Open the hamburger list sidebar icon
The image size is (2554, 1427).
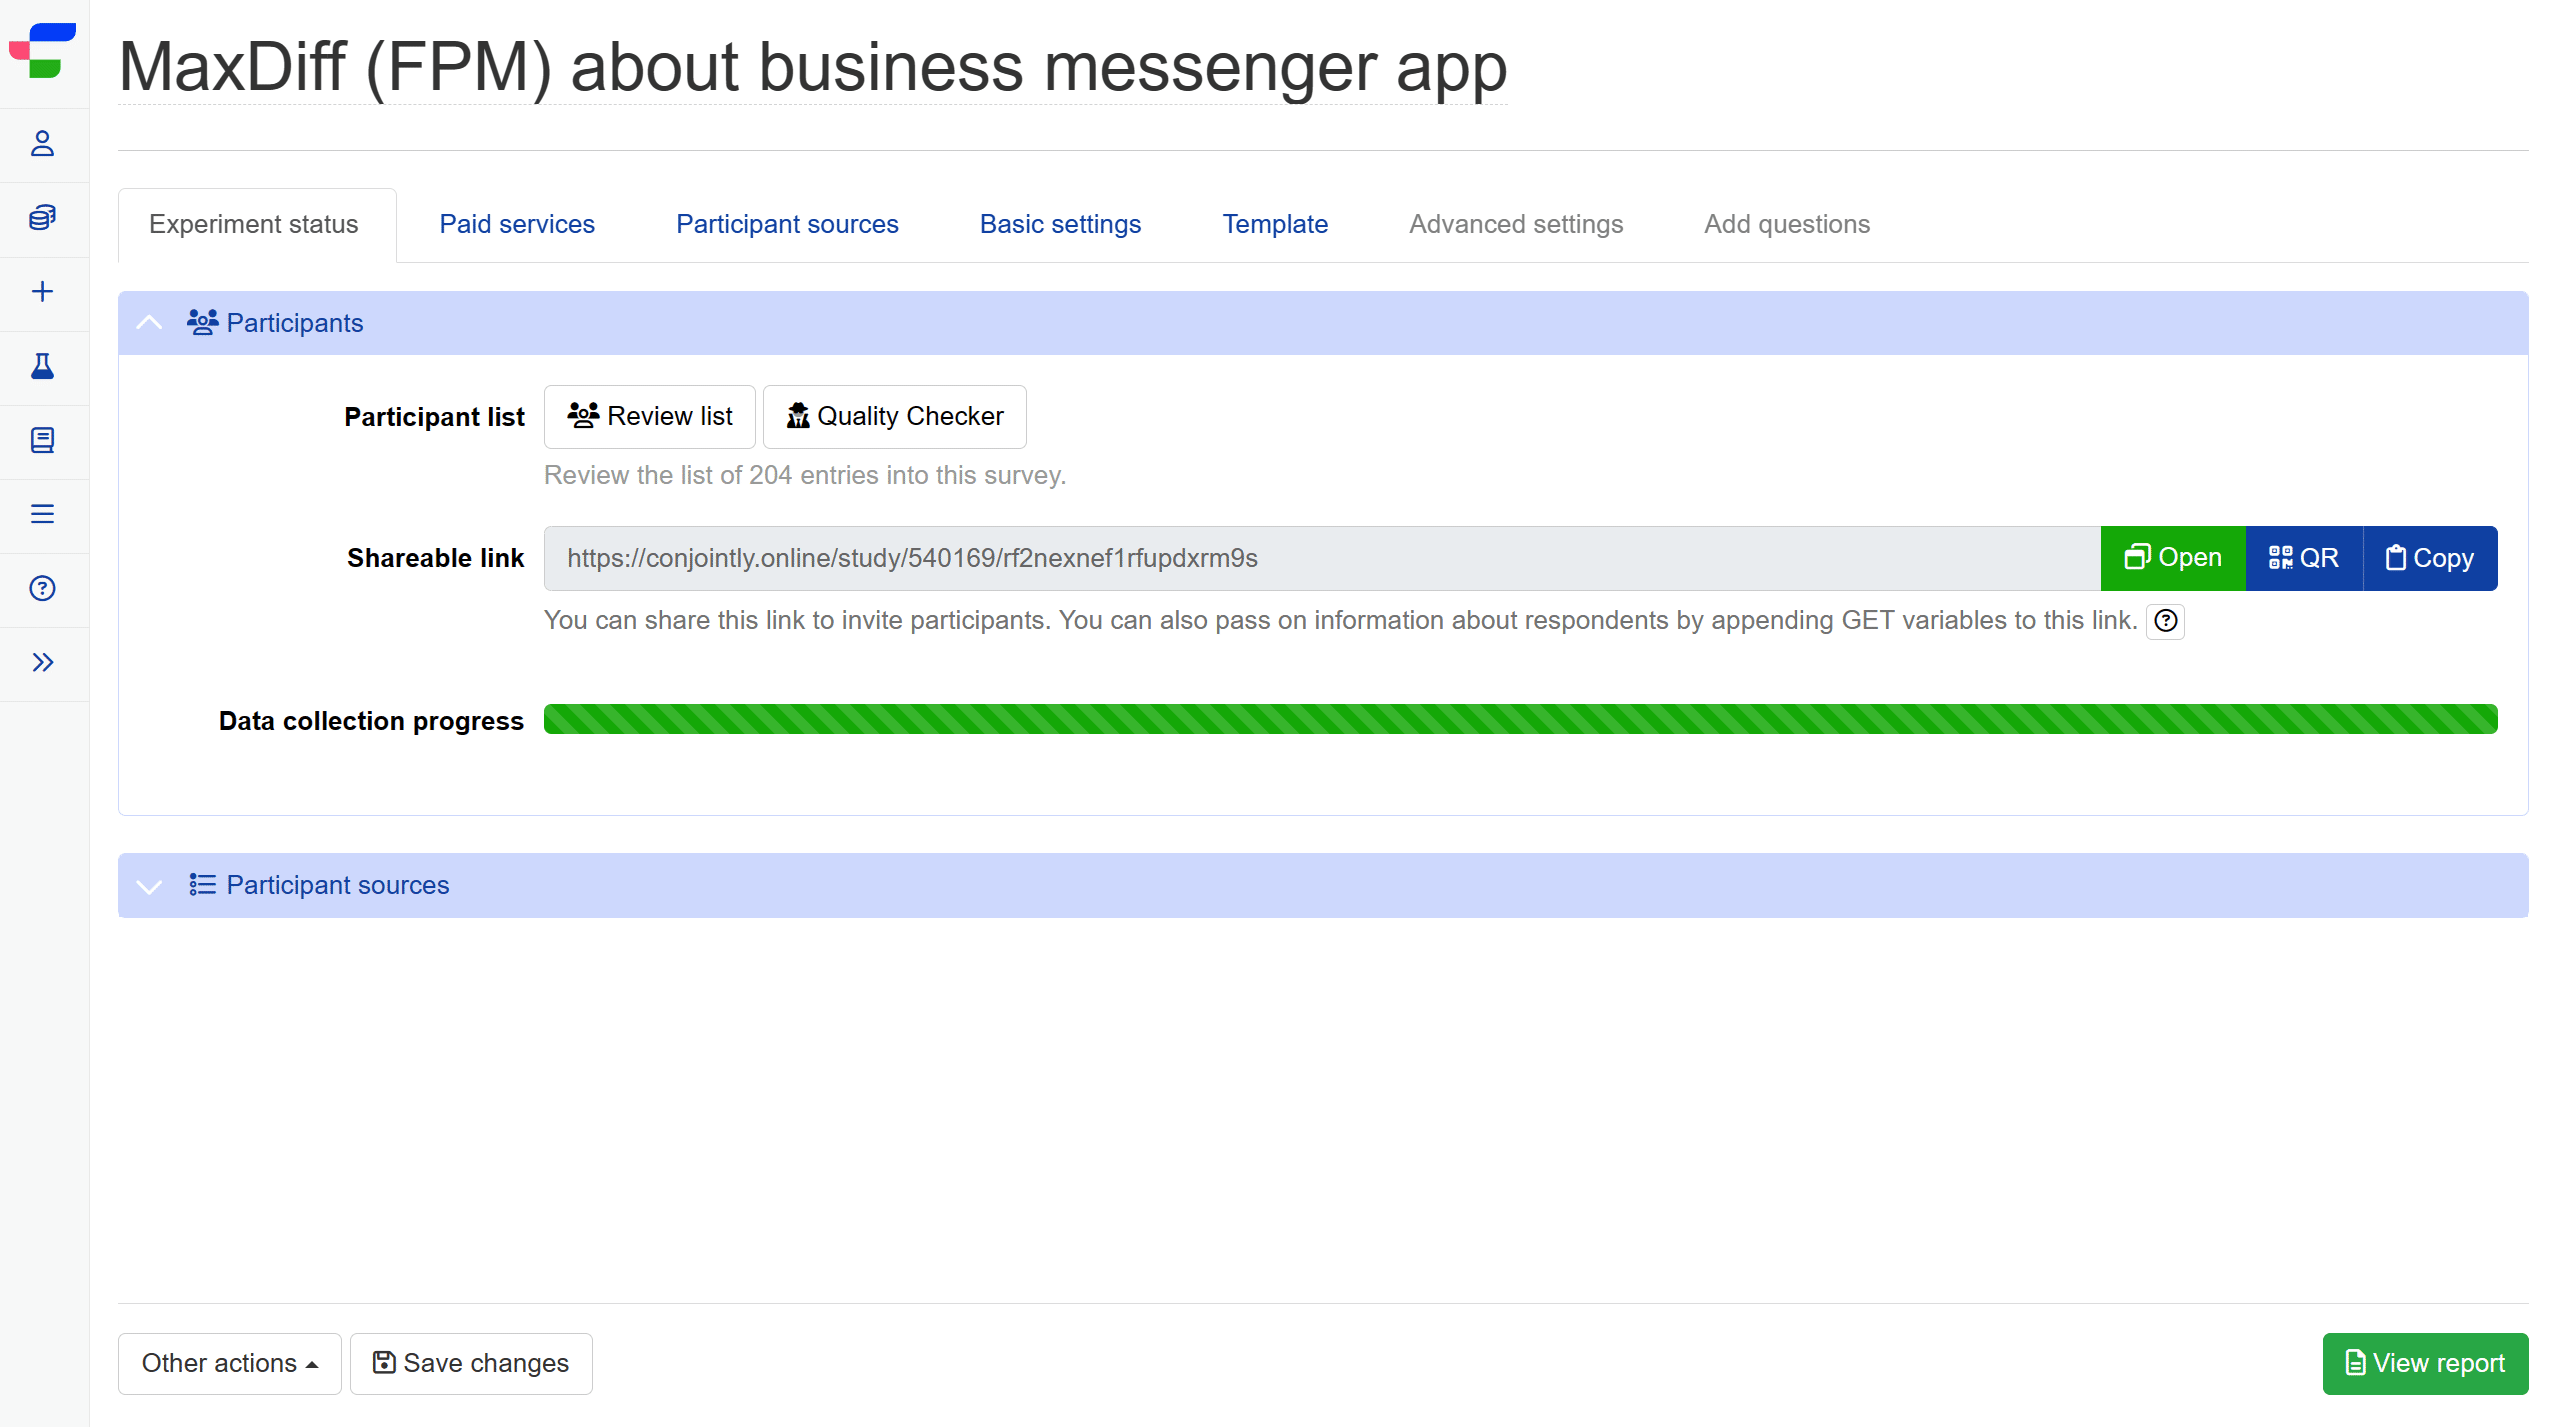[42, 514]
